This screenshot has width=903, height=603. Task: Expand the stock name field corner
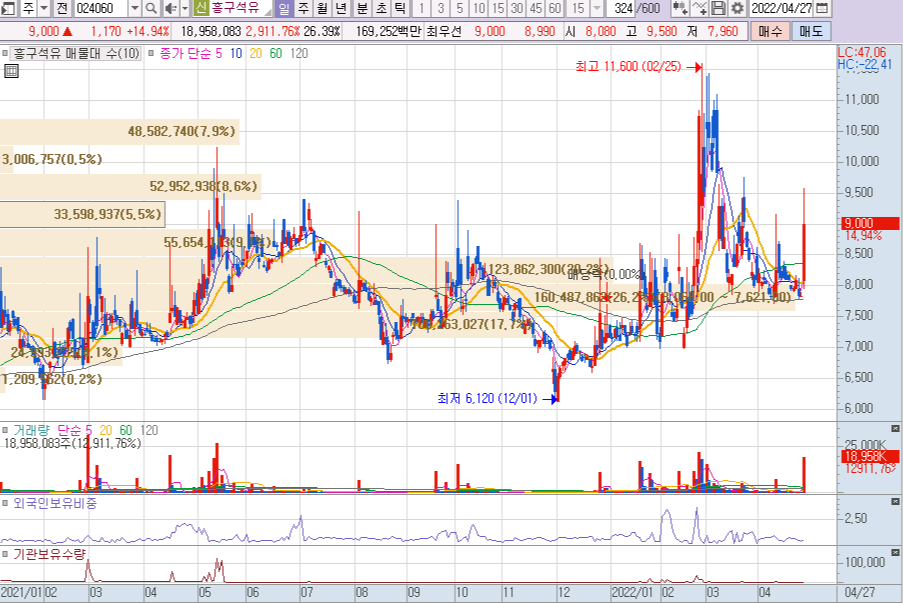(x=268, y=12)
